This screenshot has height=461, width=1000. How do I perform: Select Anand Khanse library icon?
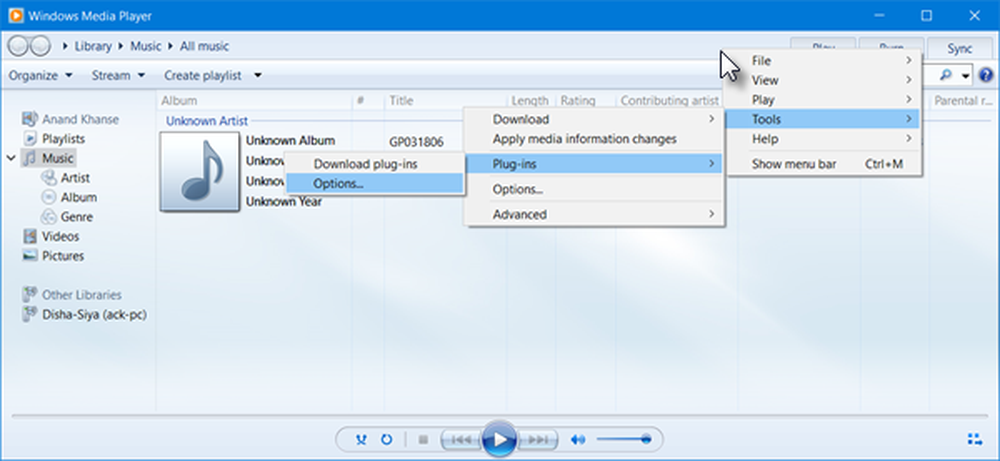[x=30, y=119]
